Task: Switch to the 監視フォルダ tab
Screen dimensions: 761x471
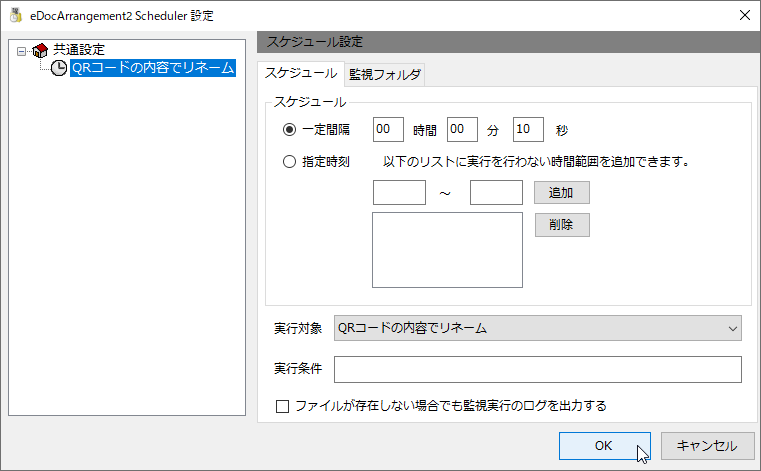Action: [x=385, y=75]
